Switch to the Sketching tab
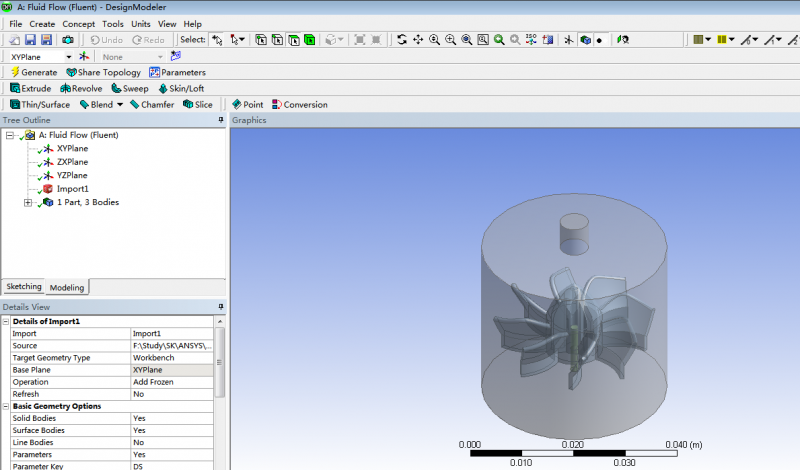The width and height of the screenshot is (800, 470). pos(24,287)
